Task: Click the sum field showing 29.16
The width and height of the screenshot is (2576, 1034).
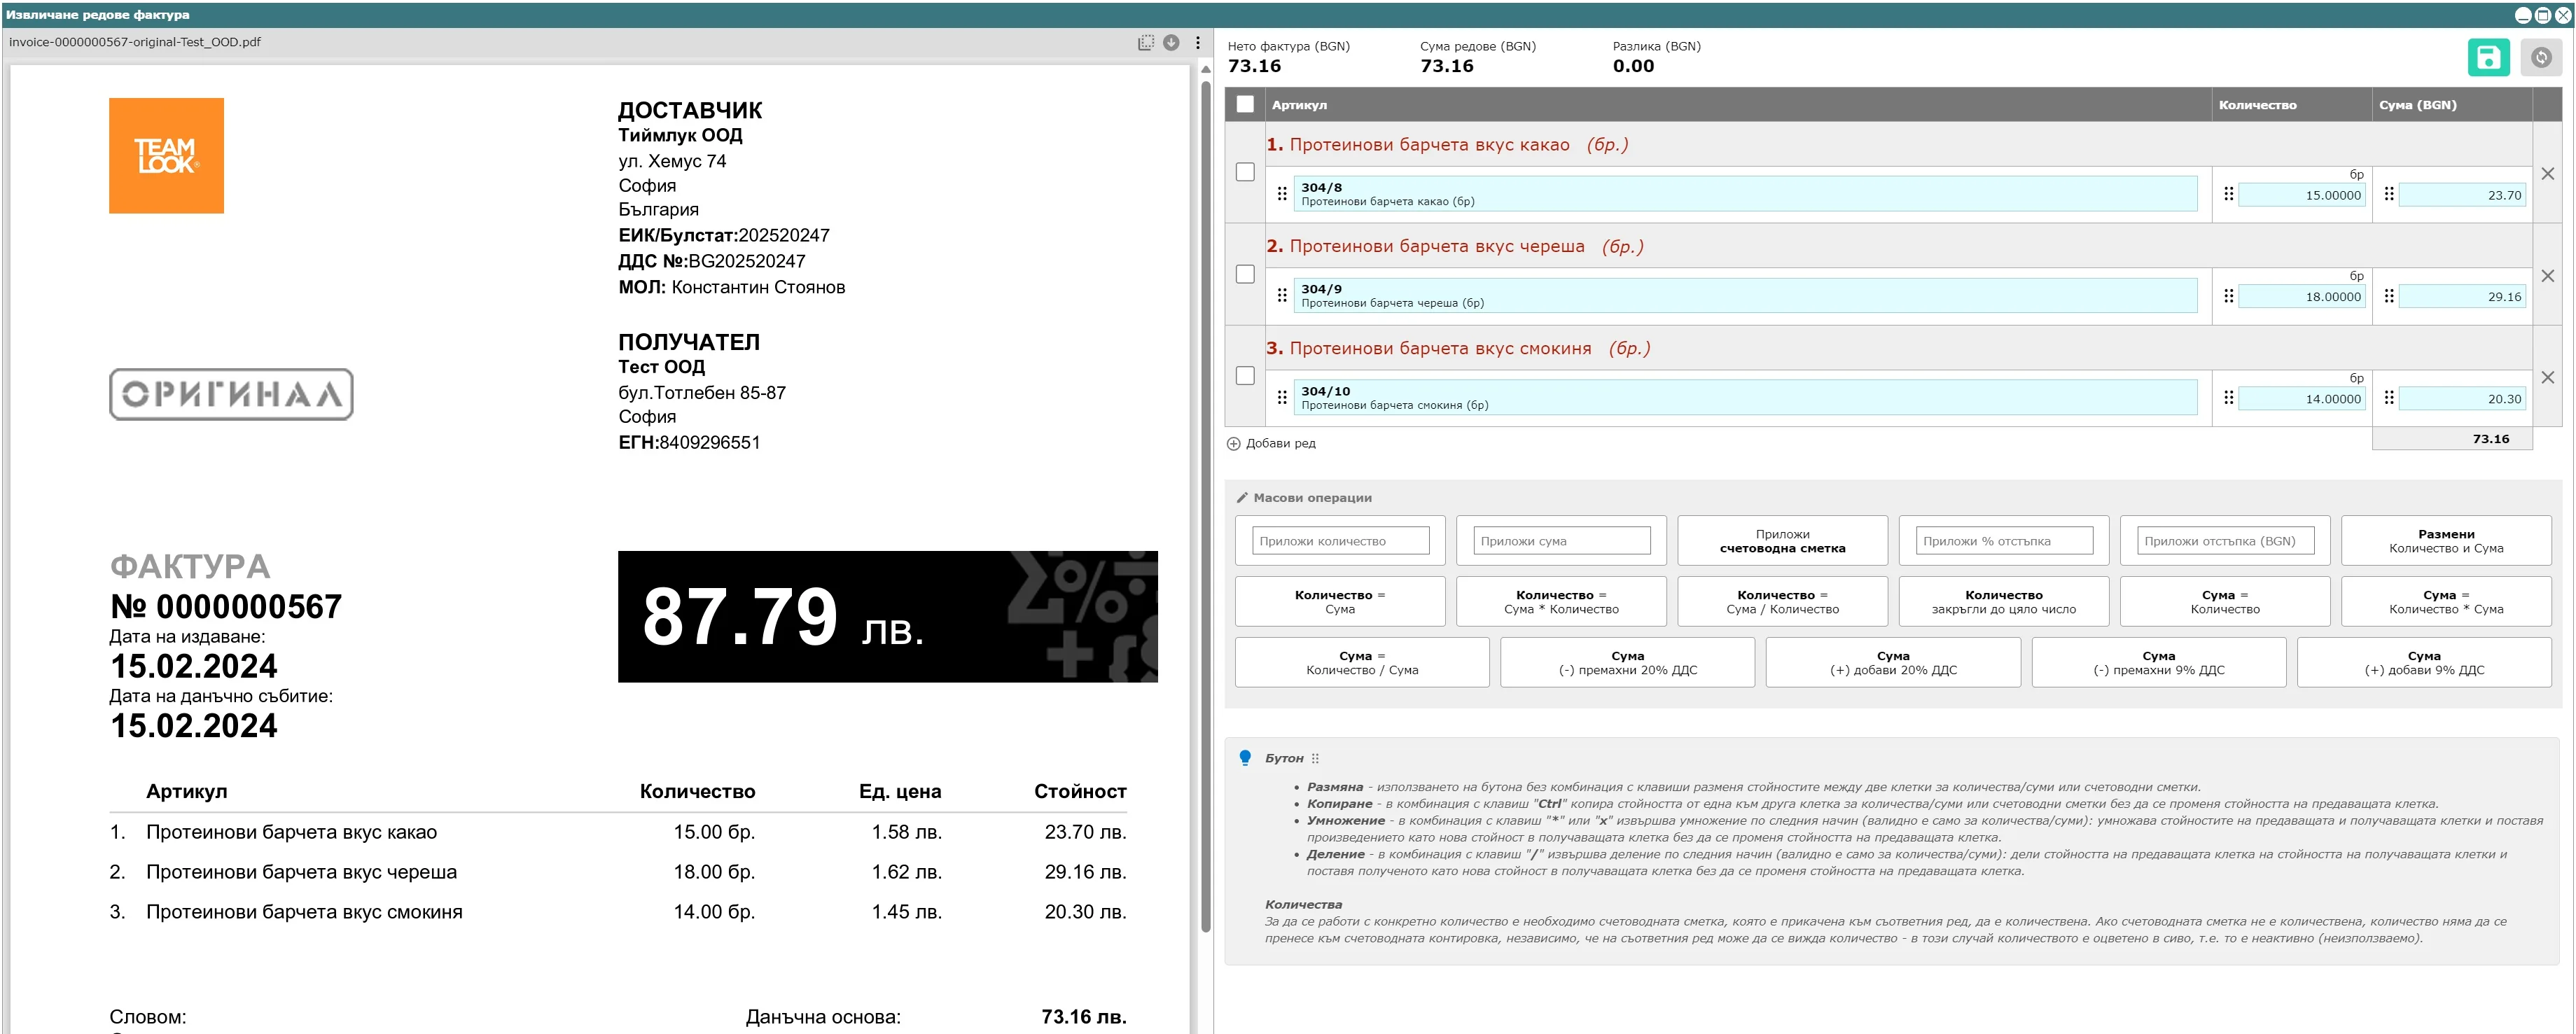Action: coord(2462,297)
